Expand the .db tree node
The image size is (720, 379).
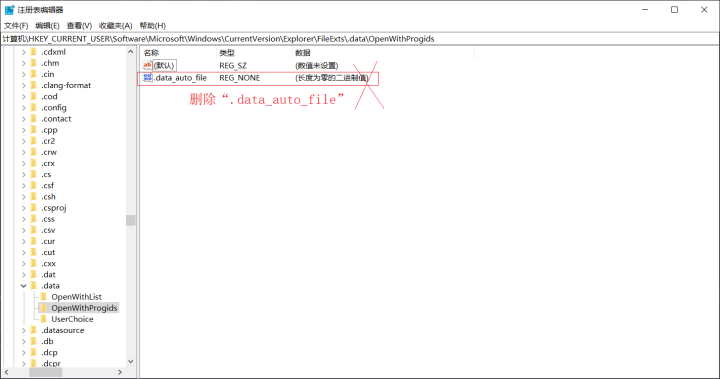[23, 341]
